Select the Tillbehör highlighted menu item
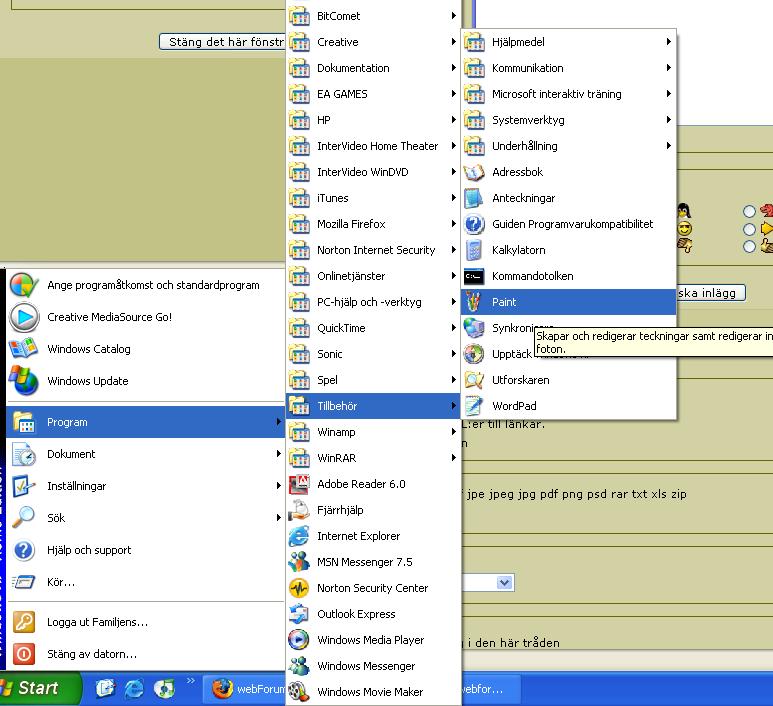 pyautogui.click(x=373, y=406)
